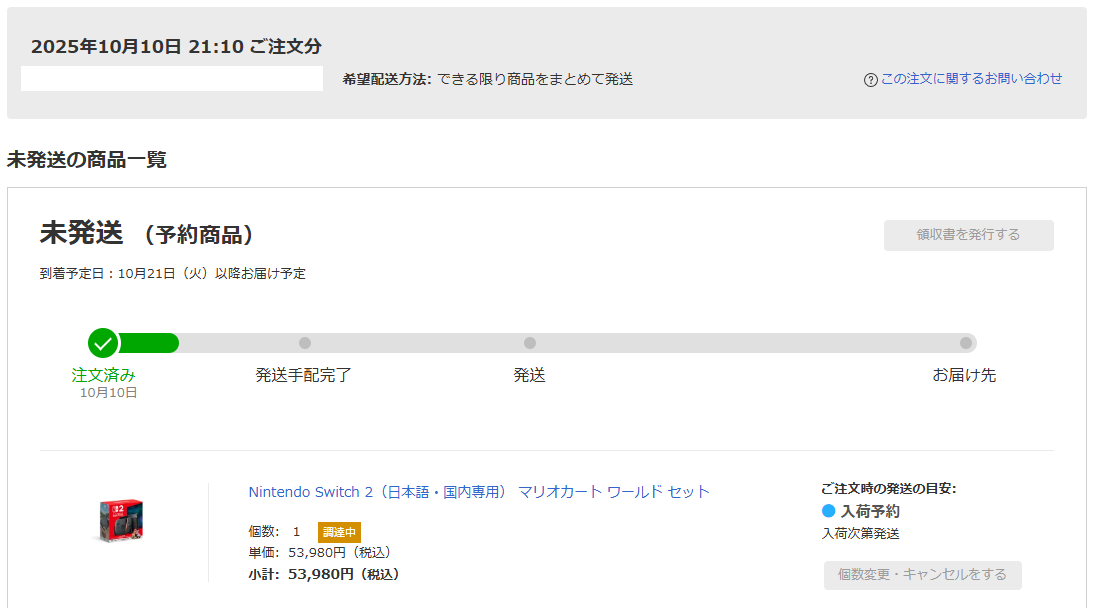Click the orange 調達中 status badge
Image resolution: width=1094 pixels, height=608 pixels.
point(339,532)
